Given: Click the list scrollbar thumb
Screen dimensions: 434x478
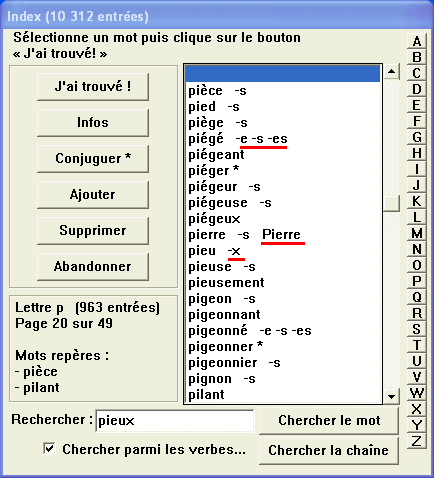Looking at the screenshot, I should [x=391, y=203].
